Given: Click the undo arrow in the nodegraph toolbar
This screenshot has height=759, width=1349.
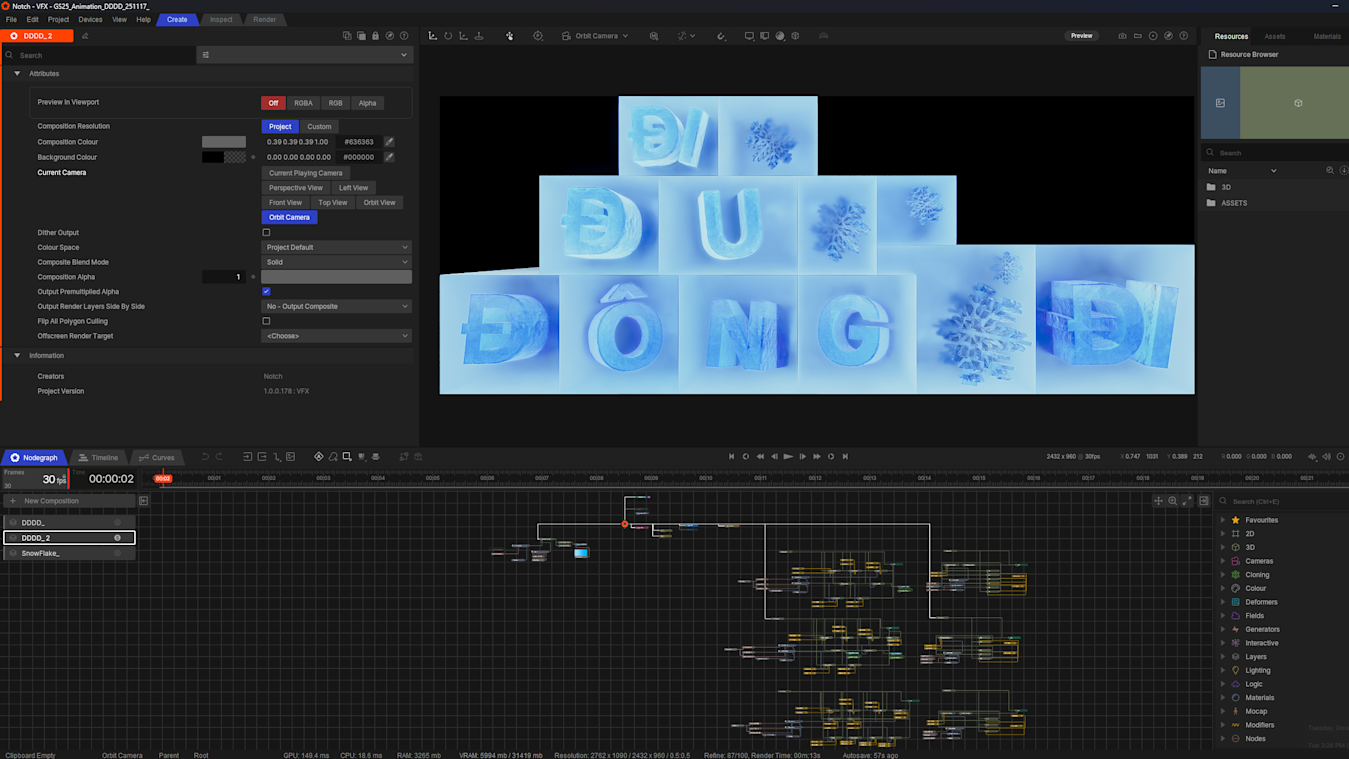Looking at the screenshot, I should click(x=205, y=457).
